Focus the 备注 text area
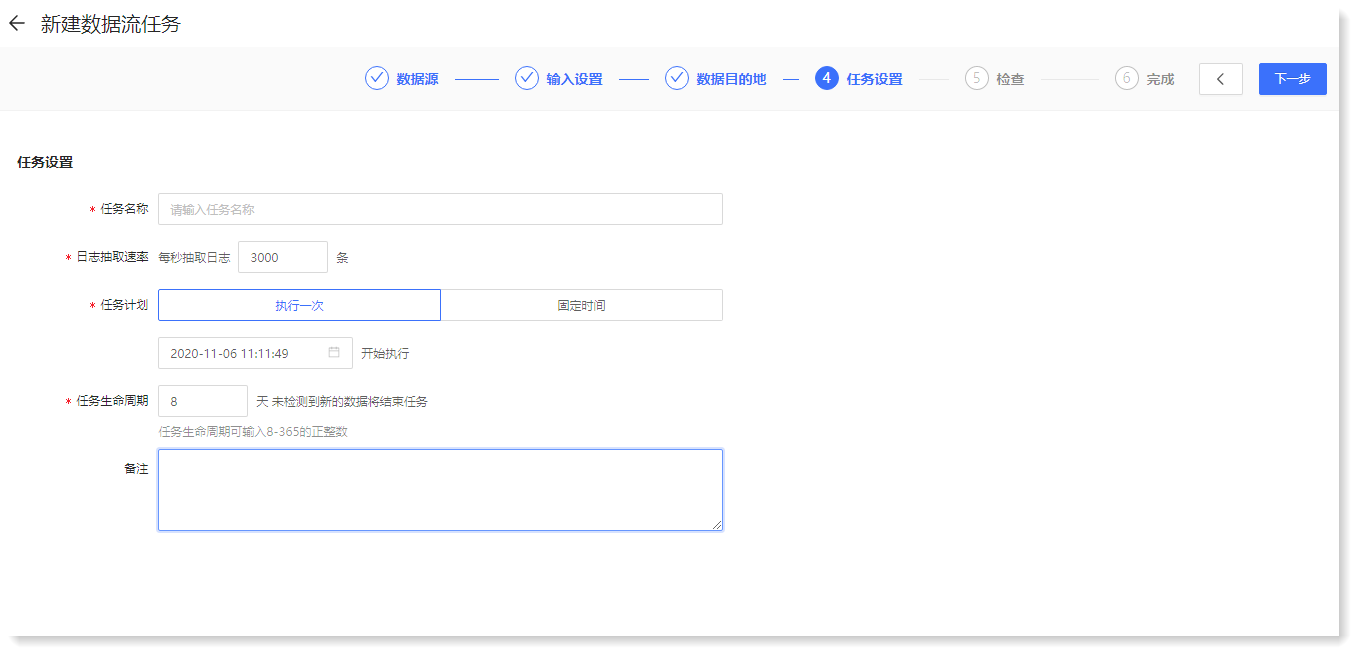 (x=440, y=490)
